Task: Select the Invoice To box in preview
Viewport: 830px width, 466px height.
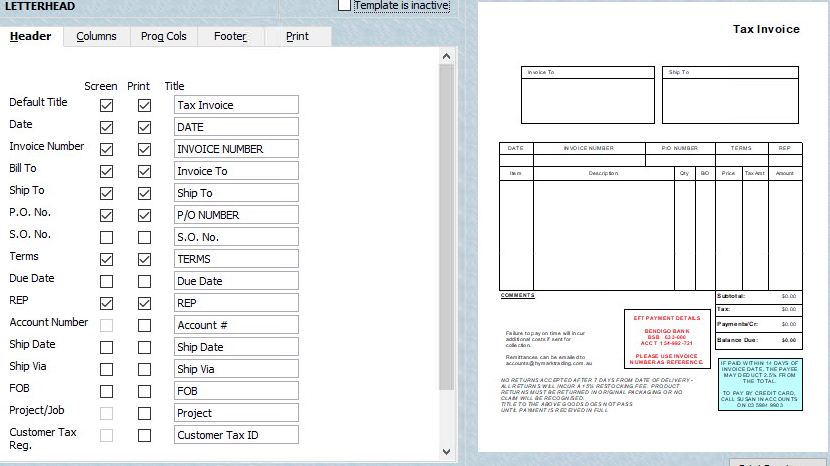Action: (x=588, y=95)
